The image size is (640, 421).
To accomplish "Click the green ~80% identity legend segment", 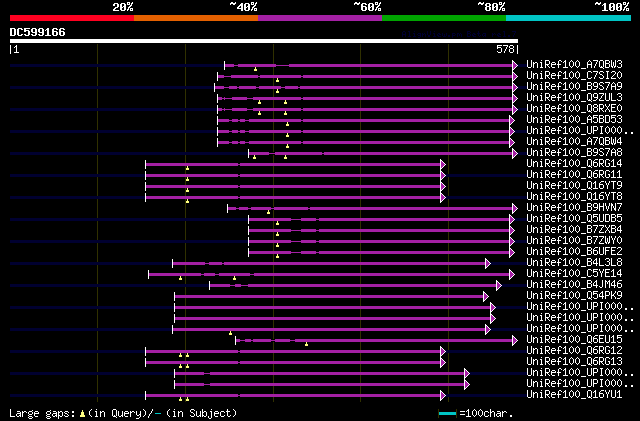I will 444,18.
